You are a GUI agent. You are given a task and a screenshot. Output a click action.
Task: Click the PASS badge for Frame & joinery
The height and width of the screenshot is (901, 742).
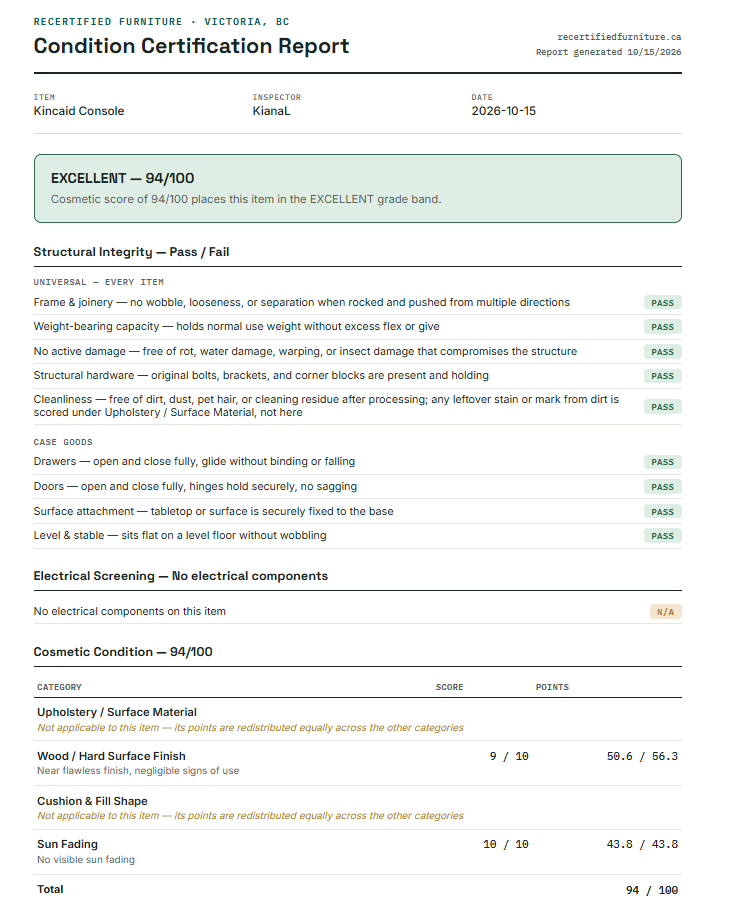pos(662,303)
